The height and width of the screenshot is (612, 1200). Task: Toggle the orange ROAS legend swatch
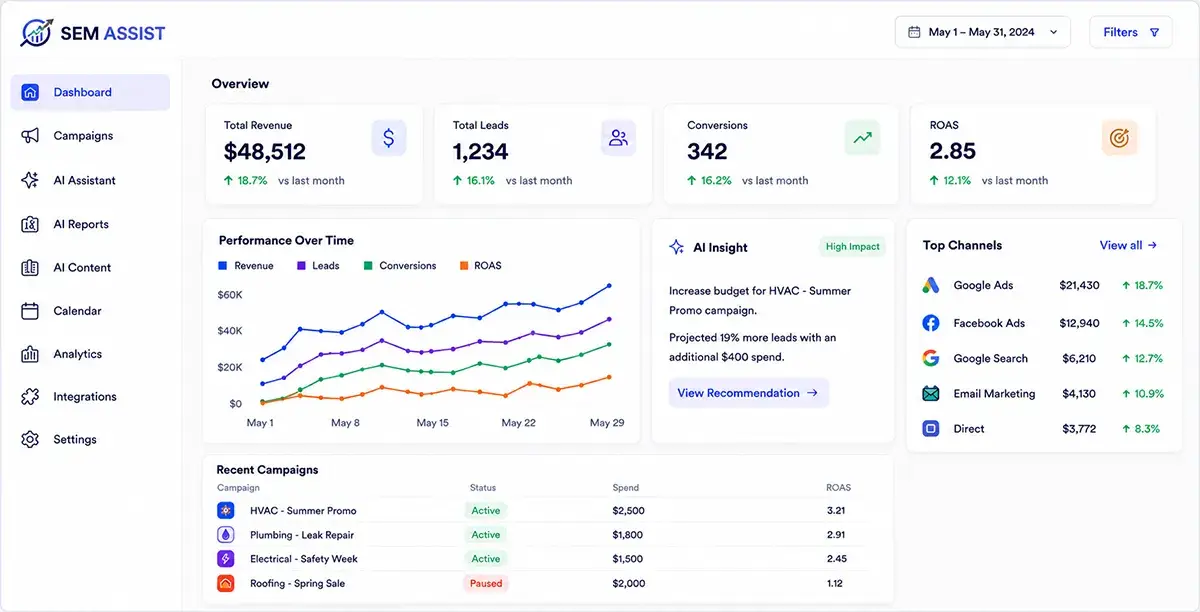point(464,266)
